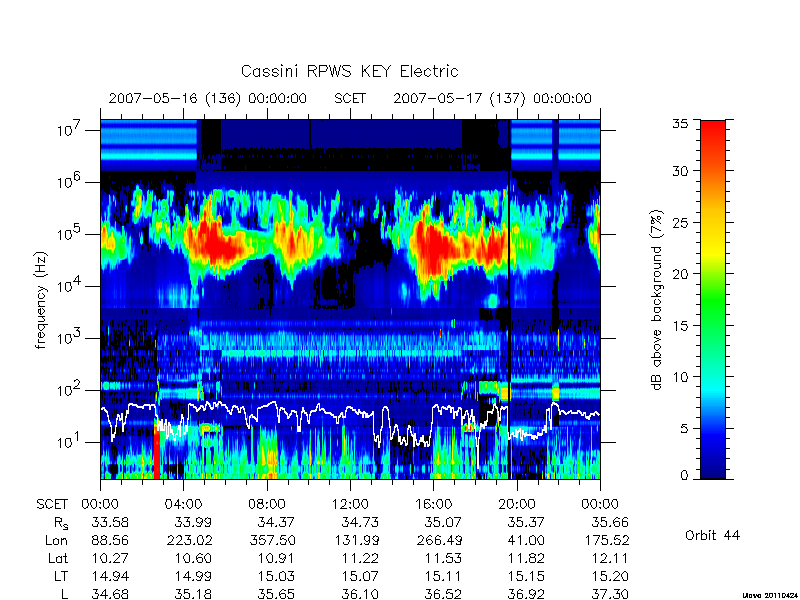Select the start date 2007-05-16 (136) 00:00:00
Screen dimensions: 800x600
[x=208, y=98]
